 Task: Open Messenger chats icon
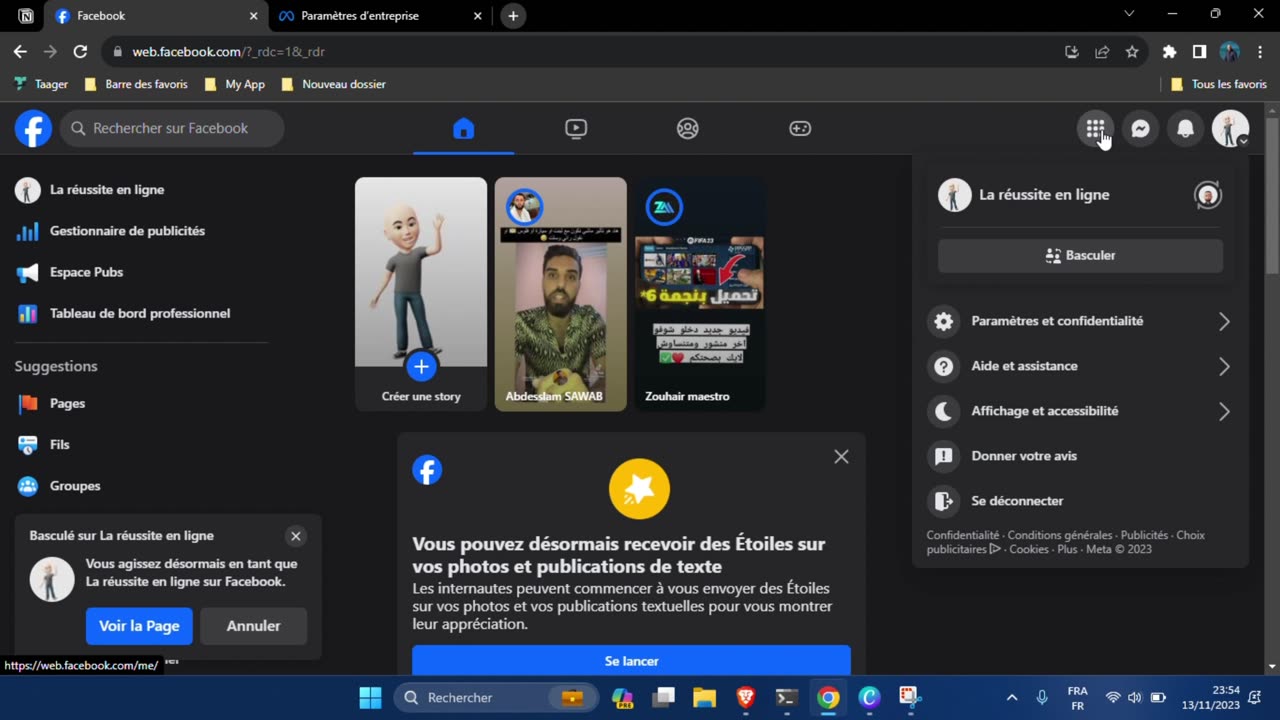click(1140, 128)
